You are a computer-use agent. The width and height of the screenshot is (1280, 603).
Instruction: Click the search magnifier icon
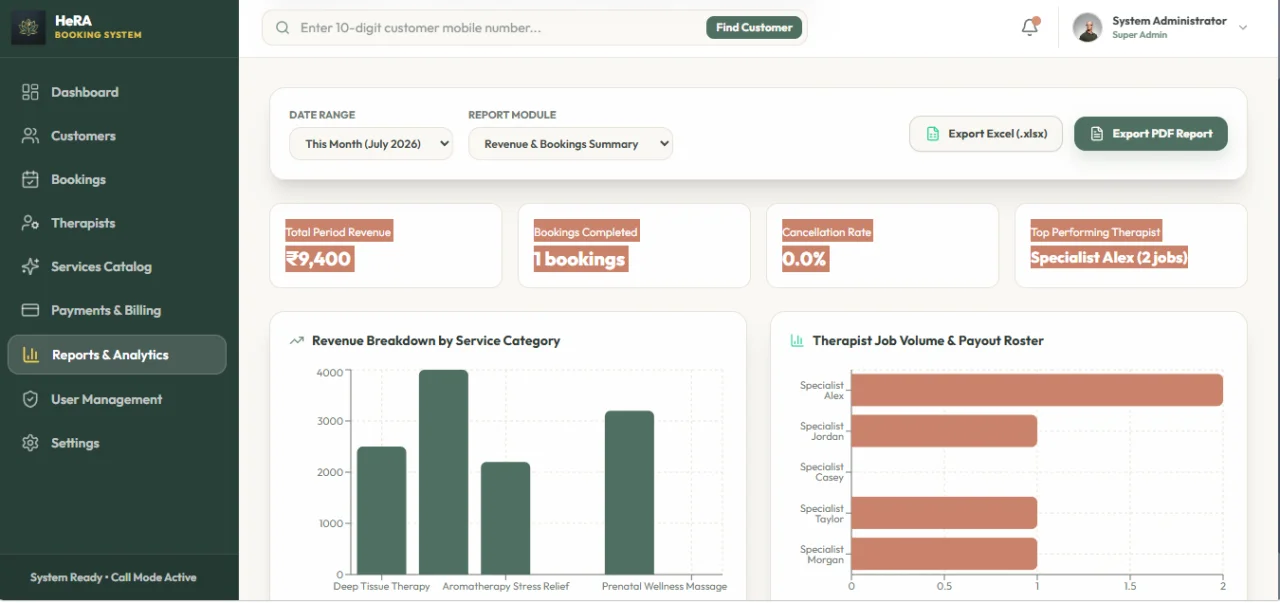coord(283,28)
